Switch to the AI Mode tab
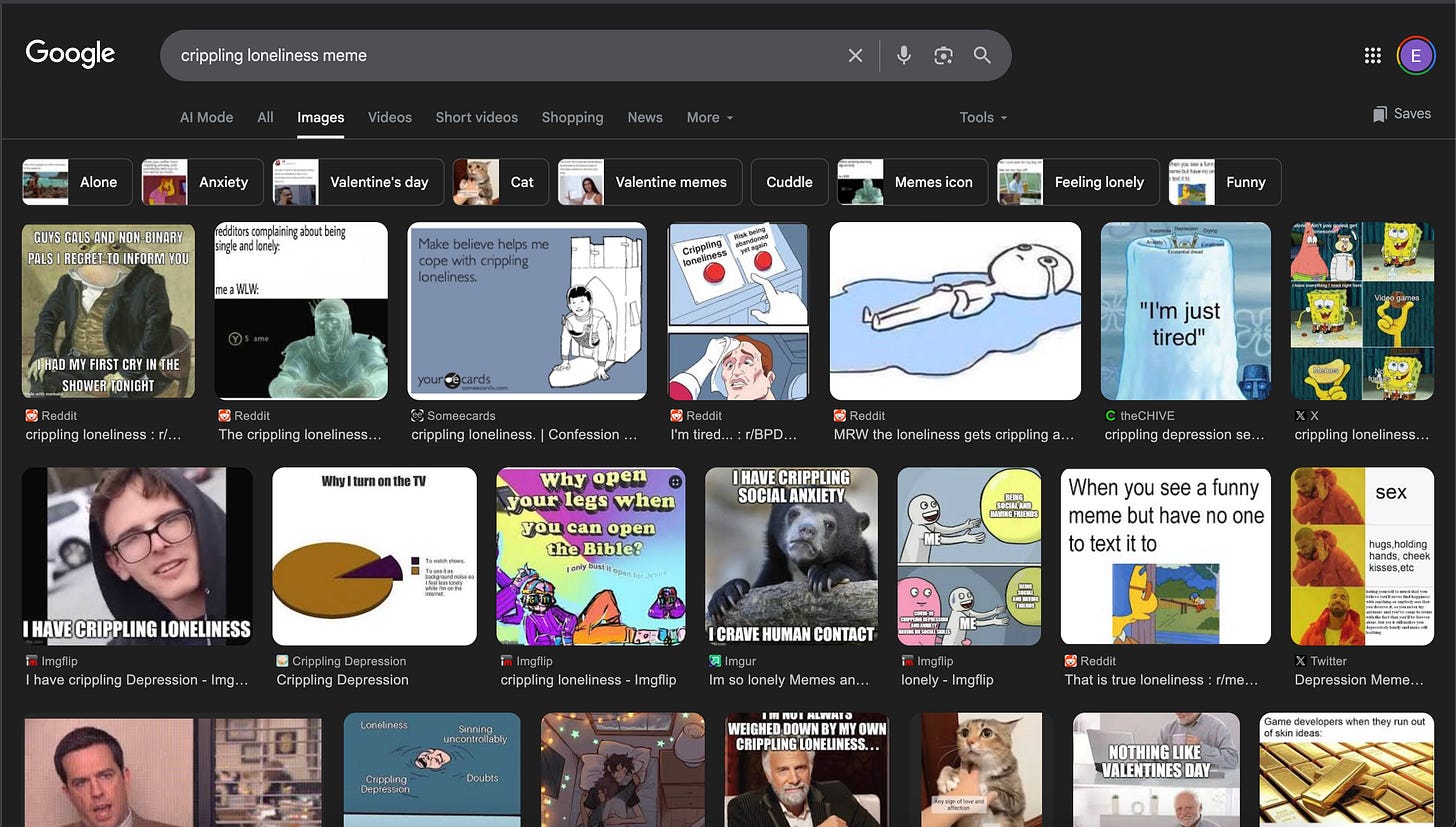The width and height of the screenshot is (1456, 827). tap(206, 117)
